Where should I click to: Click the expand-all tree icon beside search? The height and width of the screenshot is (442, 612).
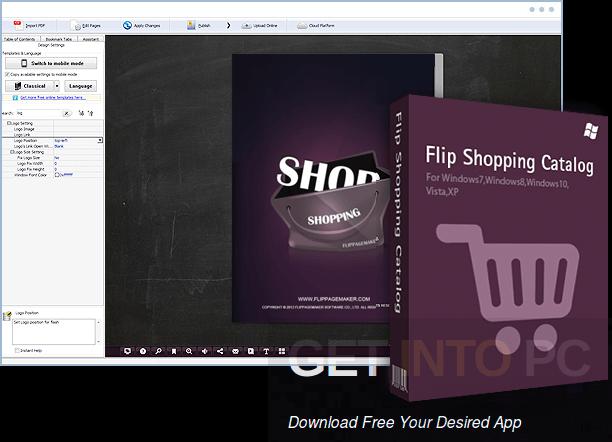point(81,113)
